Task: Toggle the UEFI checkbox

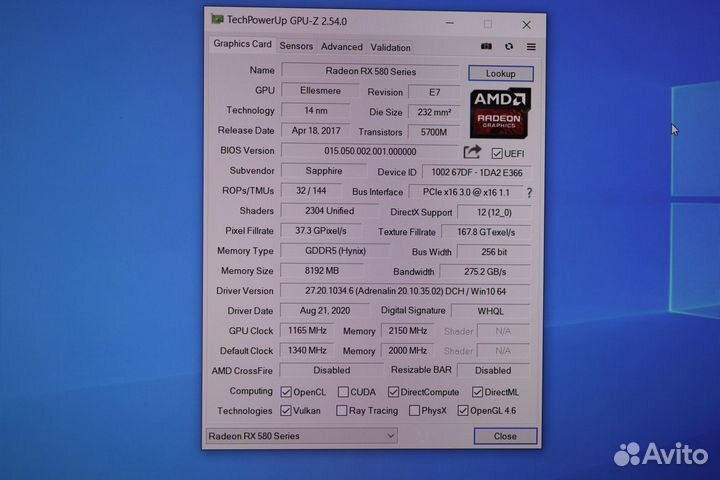Action: coord(496,153)
